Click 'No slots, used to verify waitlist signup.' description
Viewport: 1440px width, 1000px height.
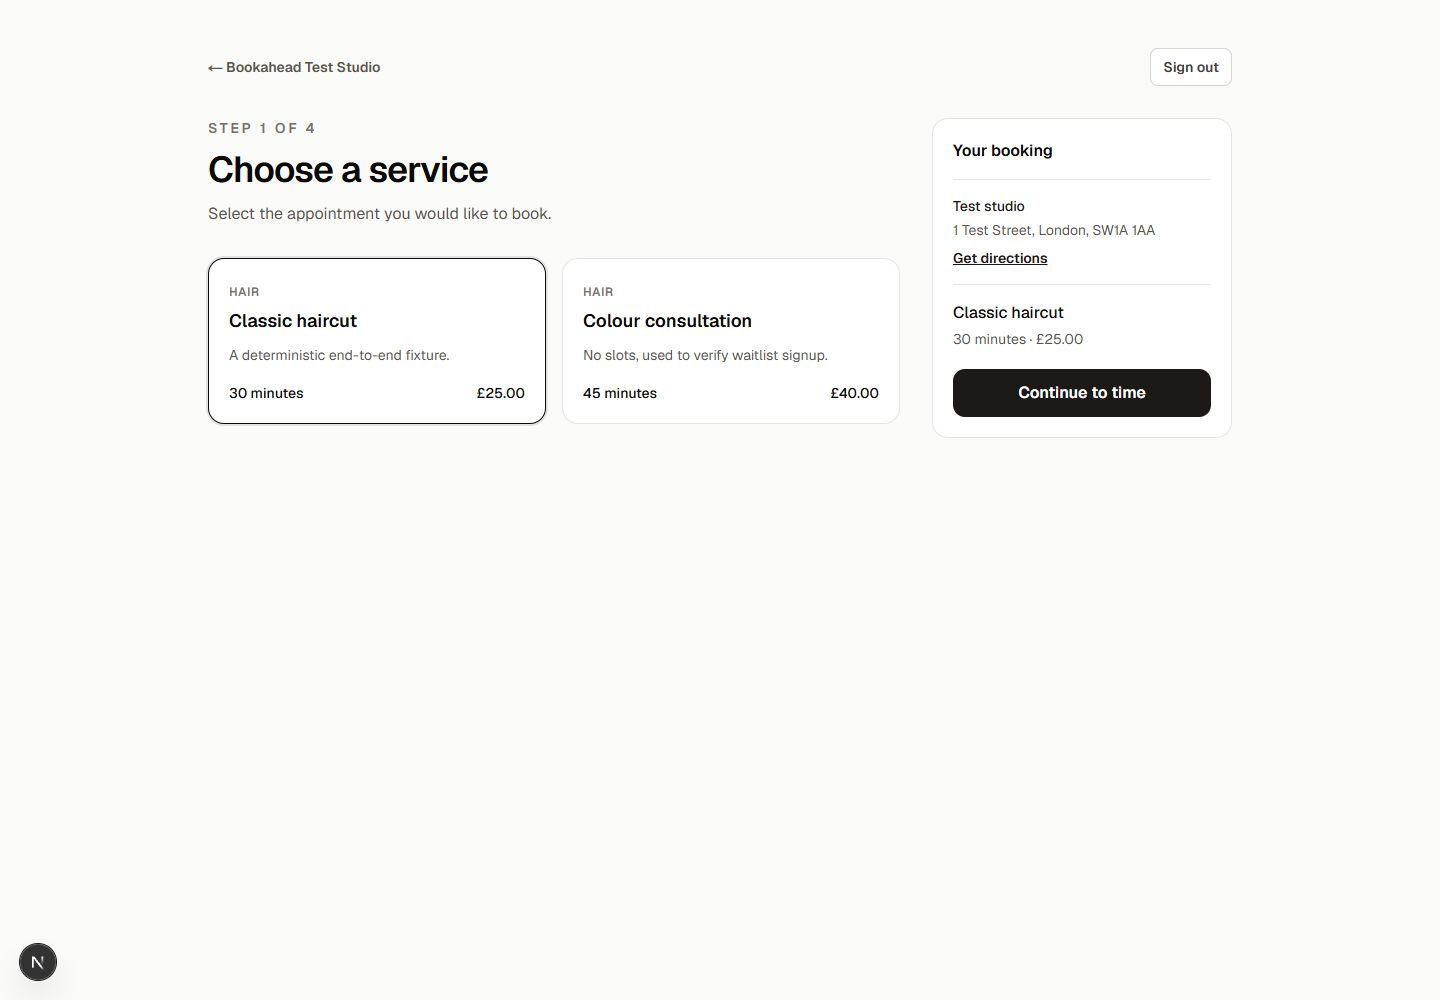pos(705,355)
